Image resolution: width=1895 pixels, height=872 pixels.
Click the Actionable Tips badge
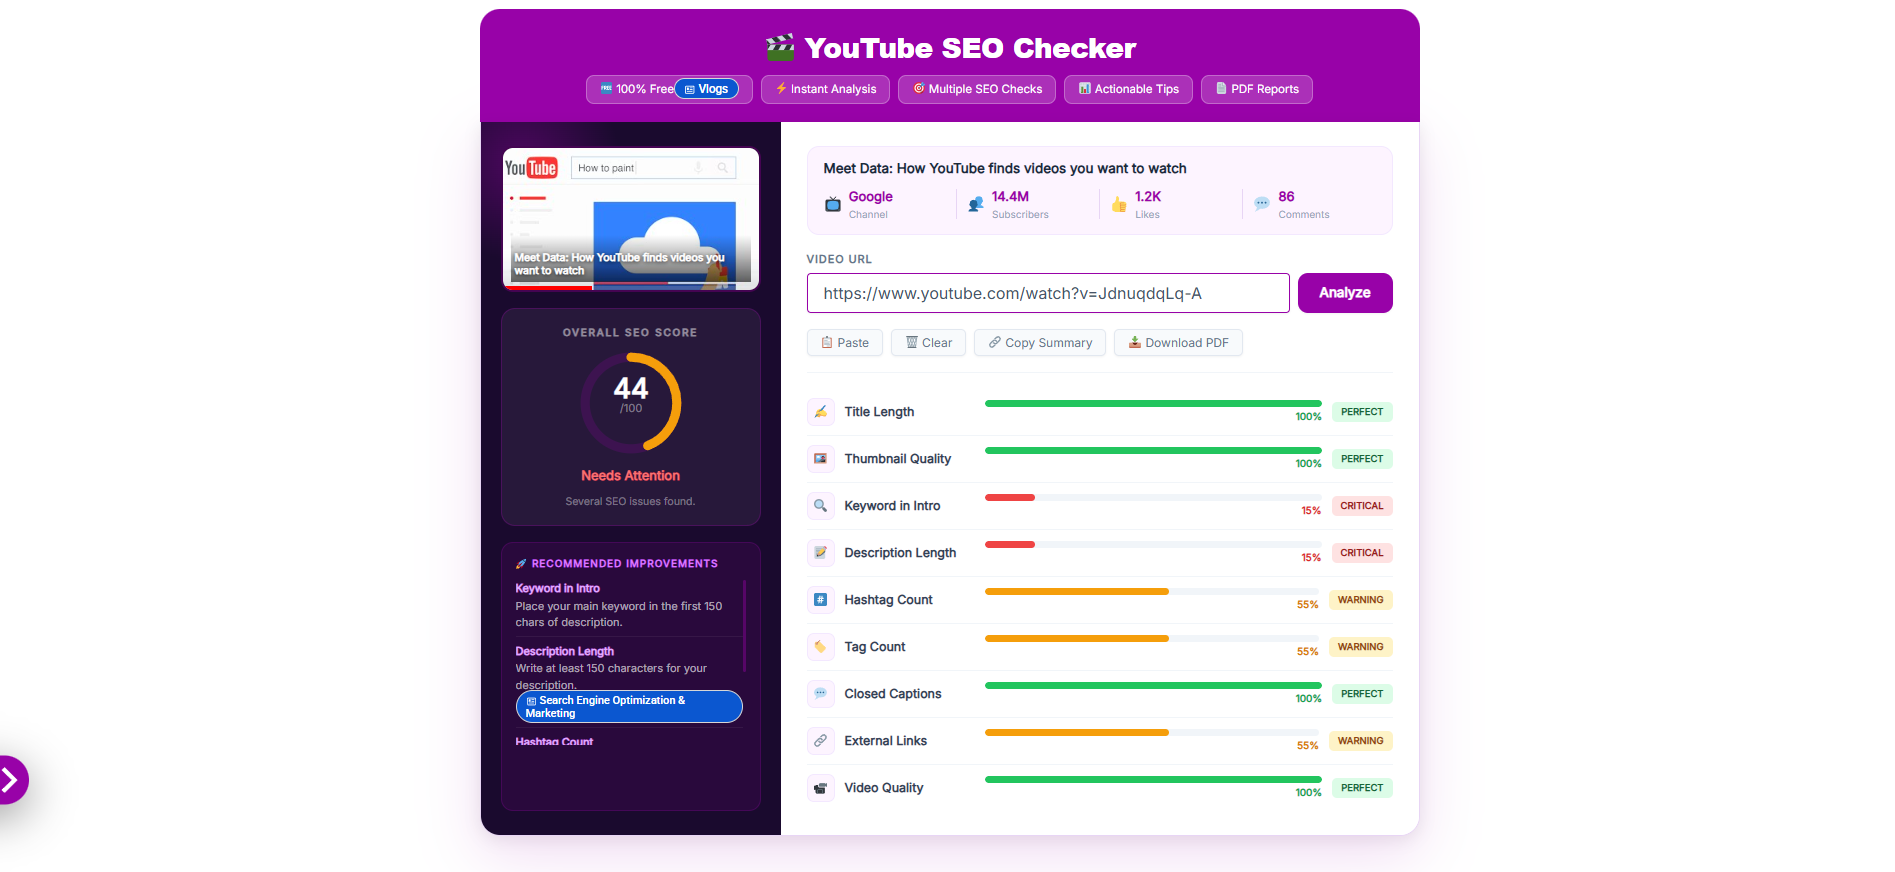[1128, 89]
